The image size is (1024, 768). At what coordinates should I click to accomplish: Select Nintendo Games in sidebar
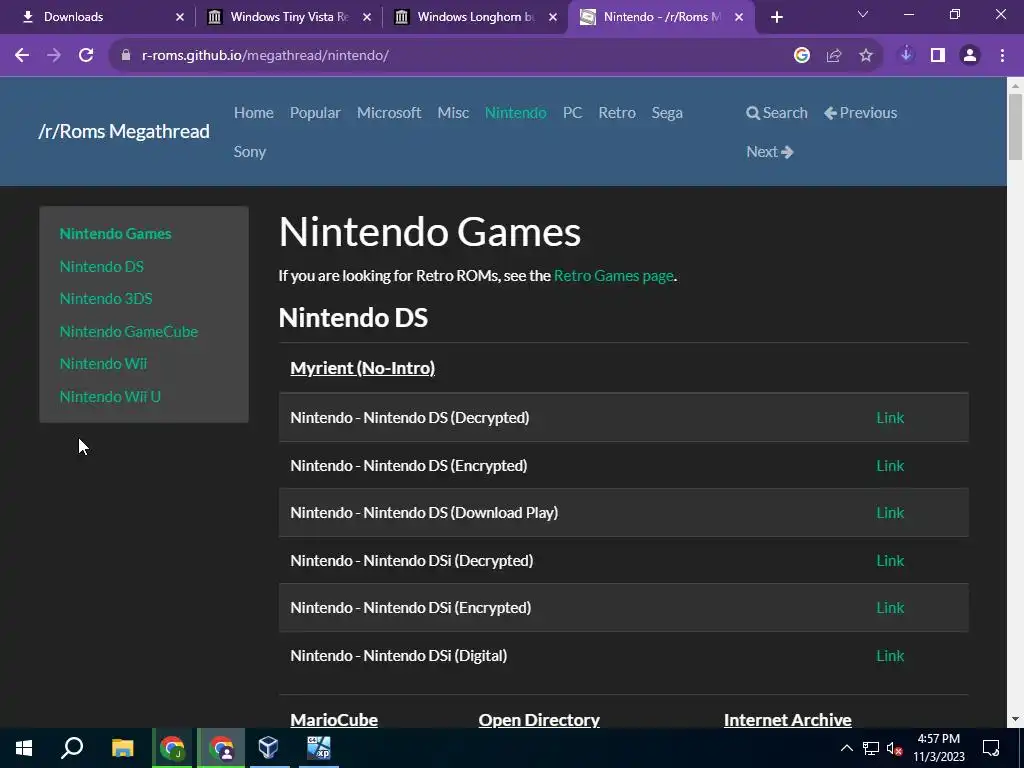click(116, 233)
